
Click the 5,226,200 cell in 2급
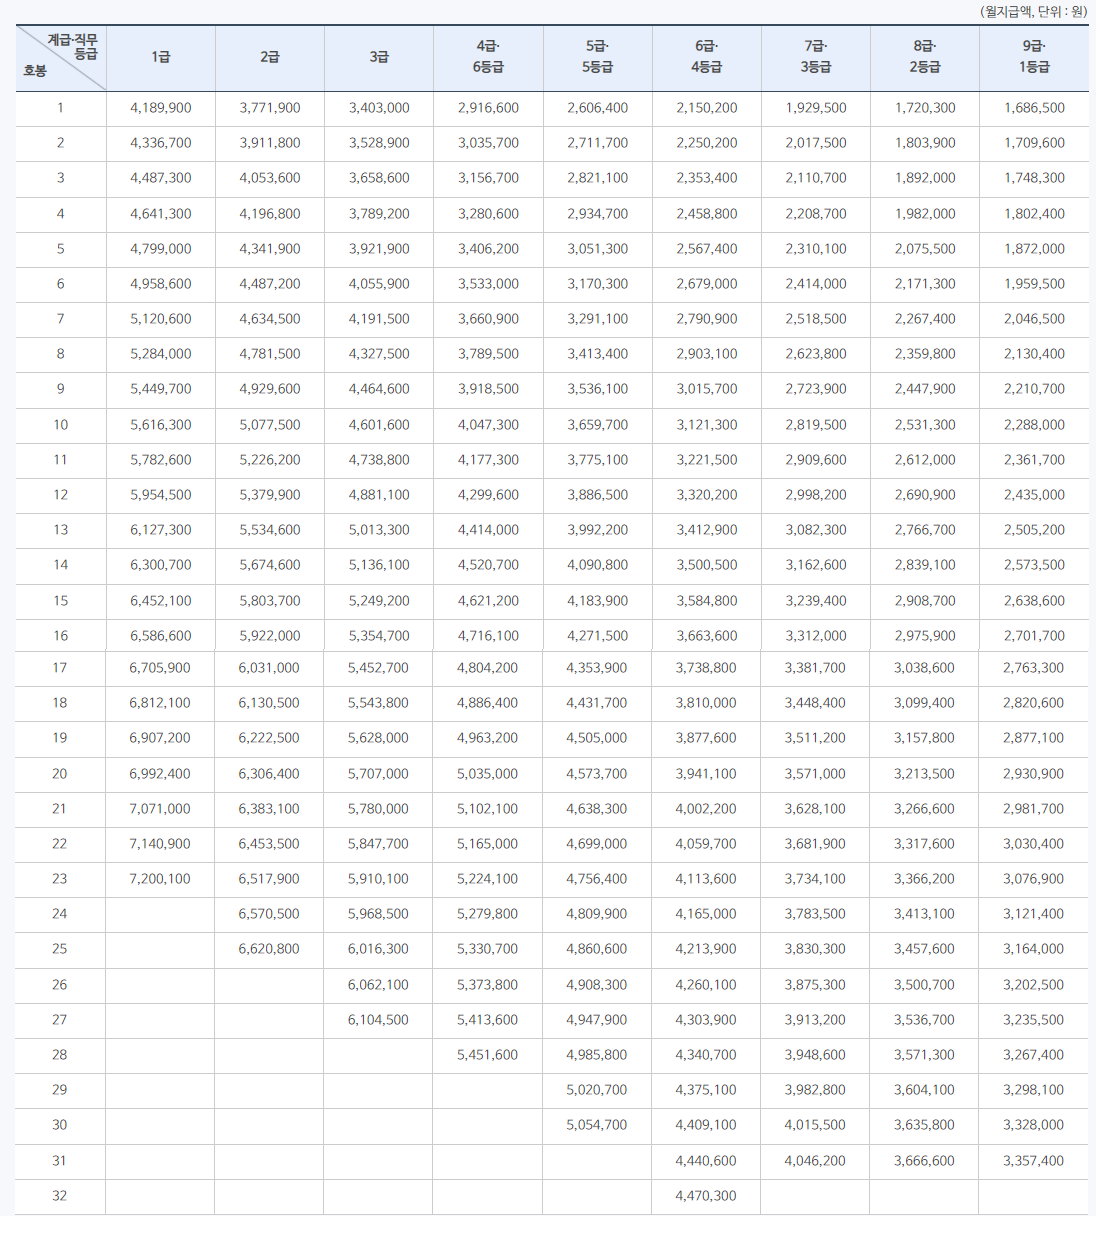[270, 460]
